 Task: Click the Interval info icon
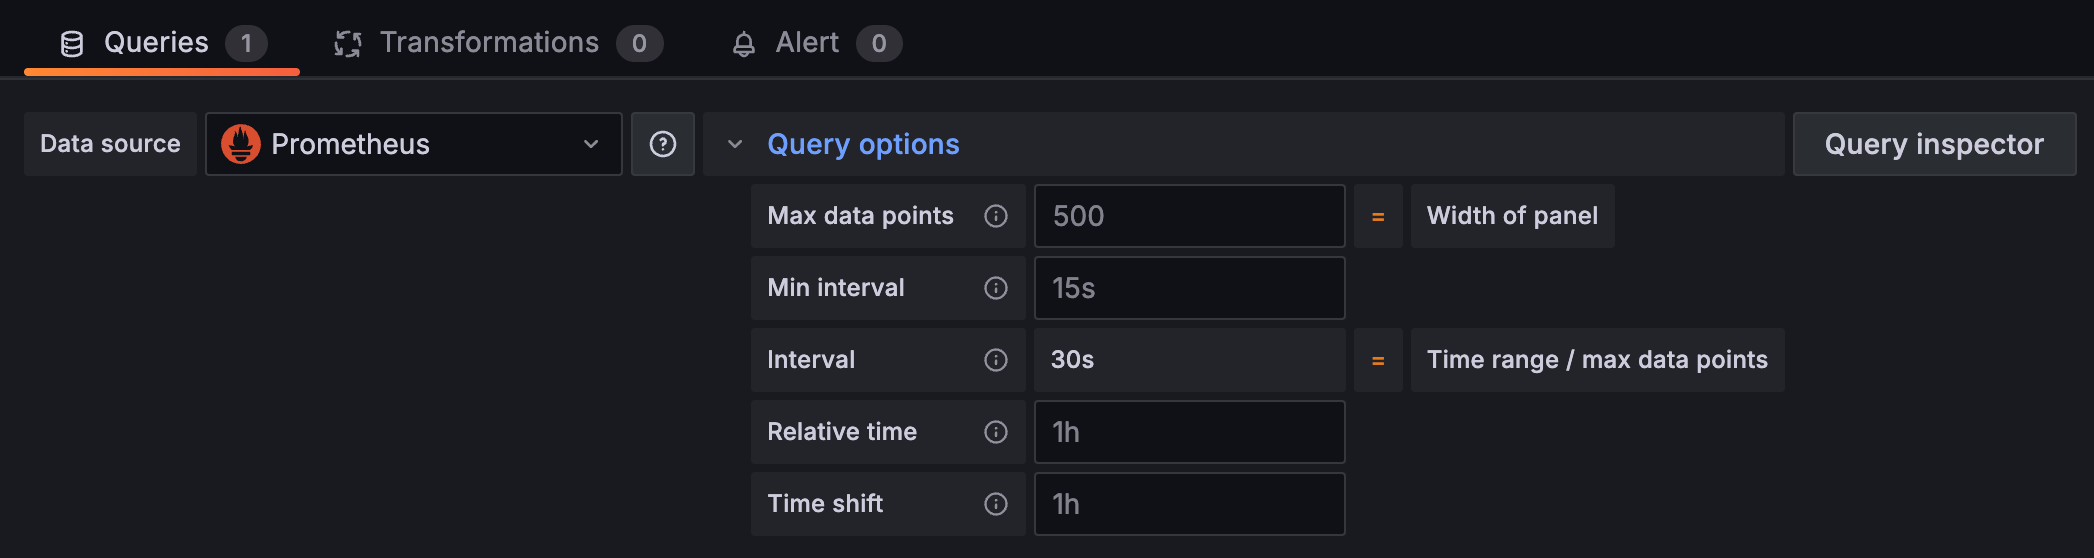click(x=995, y=360)
